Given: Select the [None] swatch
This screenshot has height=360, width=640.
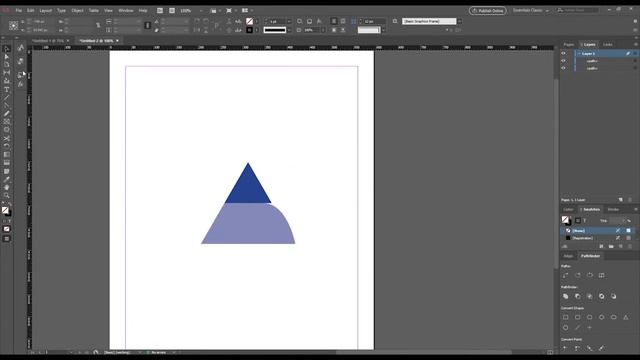Looking at the screenshot, I should pyautogui.click(x=598, y=231).
